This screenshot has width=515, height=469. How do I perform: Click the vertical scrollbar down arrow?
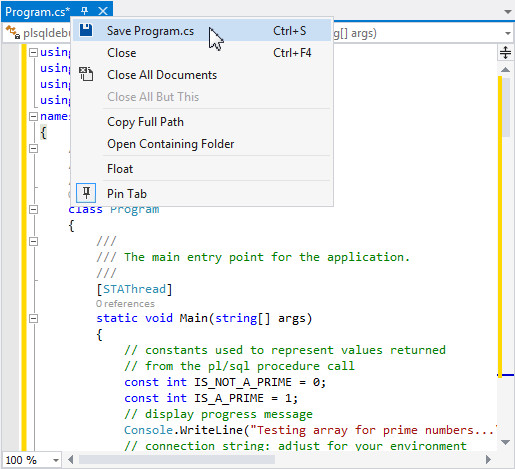(x=505, y=442)
